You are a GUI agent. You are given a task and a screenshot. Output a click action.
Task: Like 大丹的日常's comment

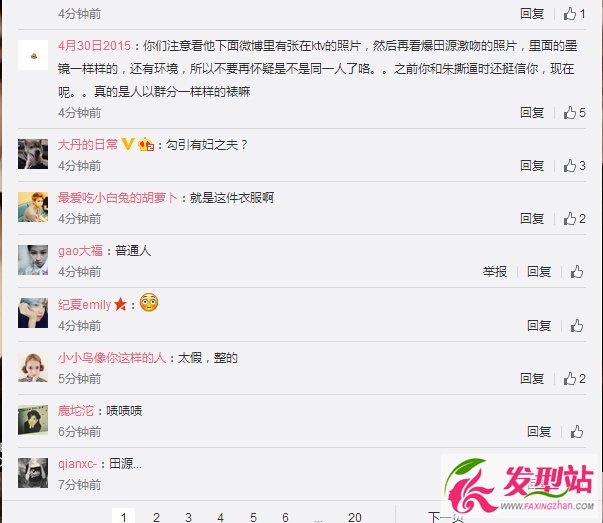[574, 166]
